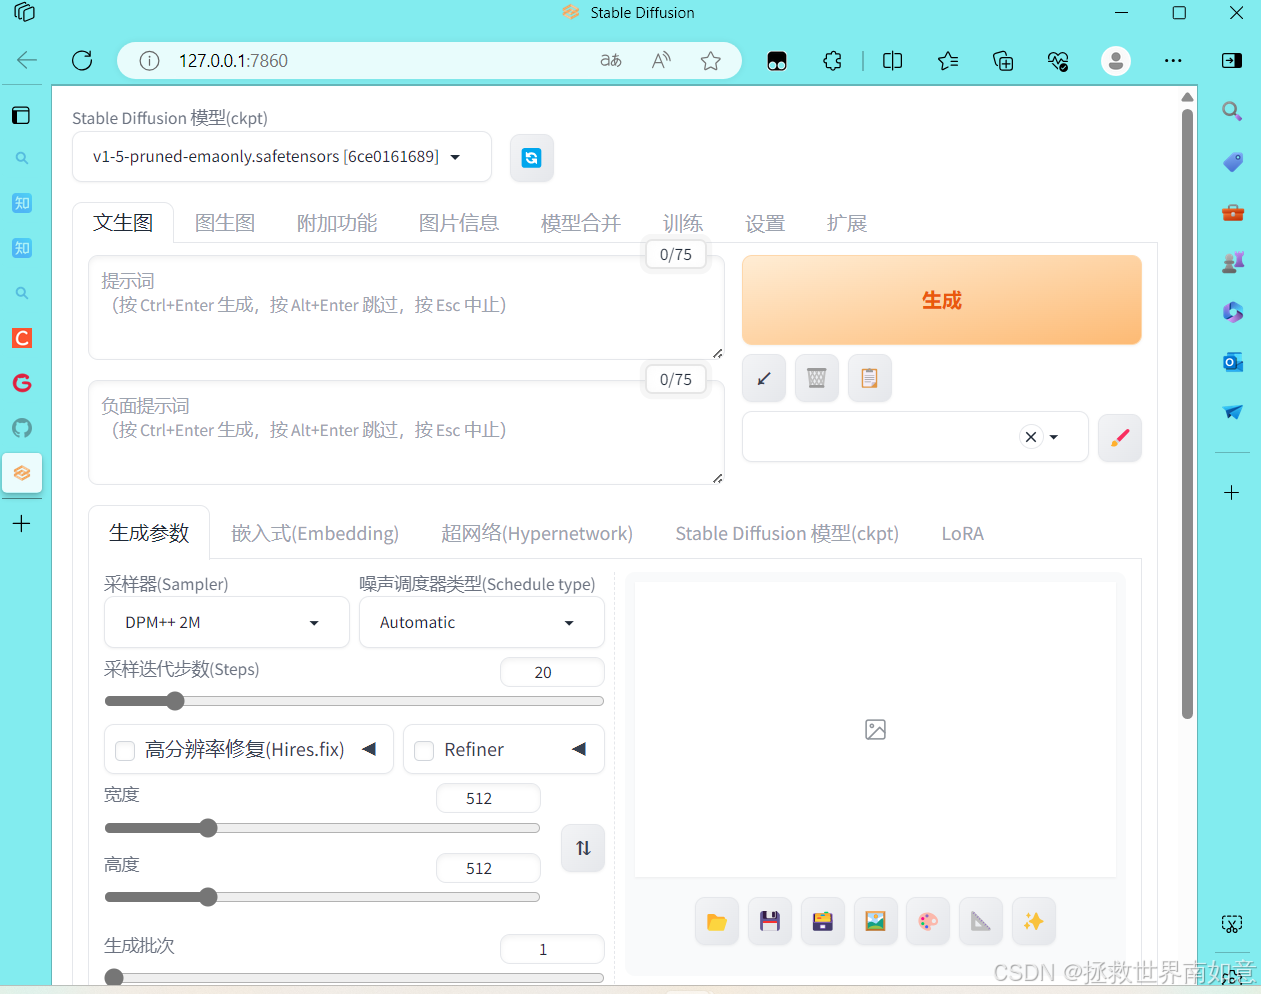Expand the Refiner section arrow

tap(579, 749)
